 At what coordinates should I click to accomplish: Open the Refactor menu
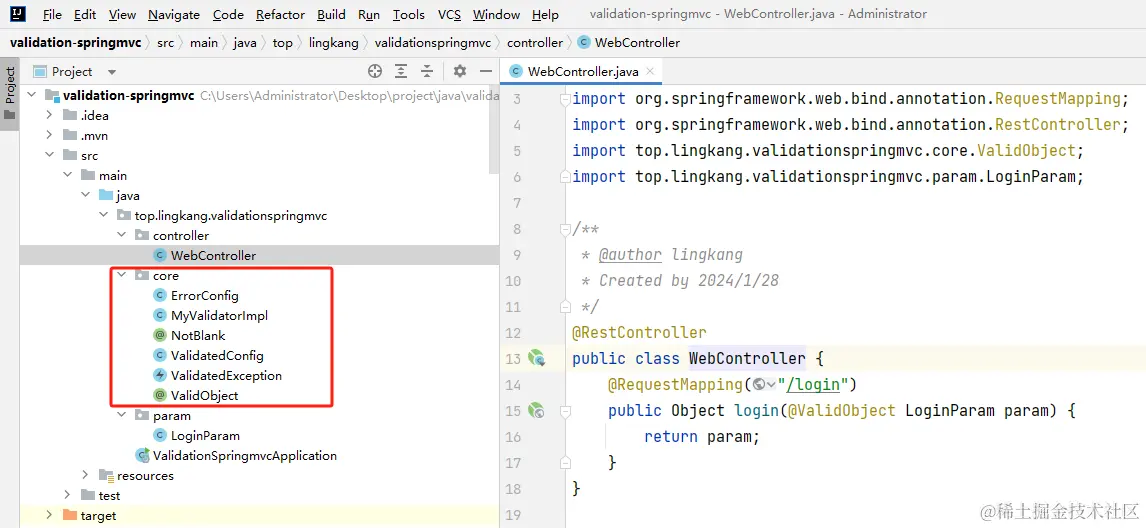tap(281, 15)
